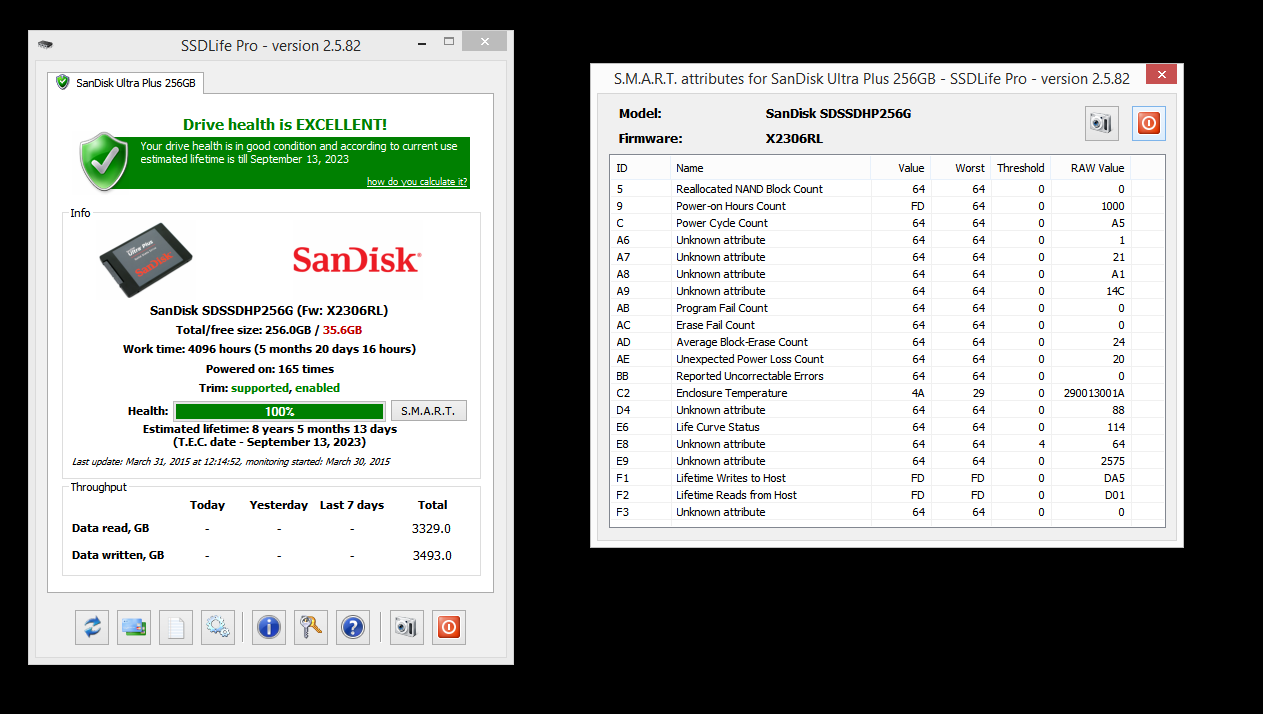1263x714 pixels.
Task: Open the S.M.A.R.T. button beside health bar
Action: click(428, 411)
